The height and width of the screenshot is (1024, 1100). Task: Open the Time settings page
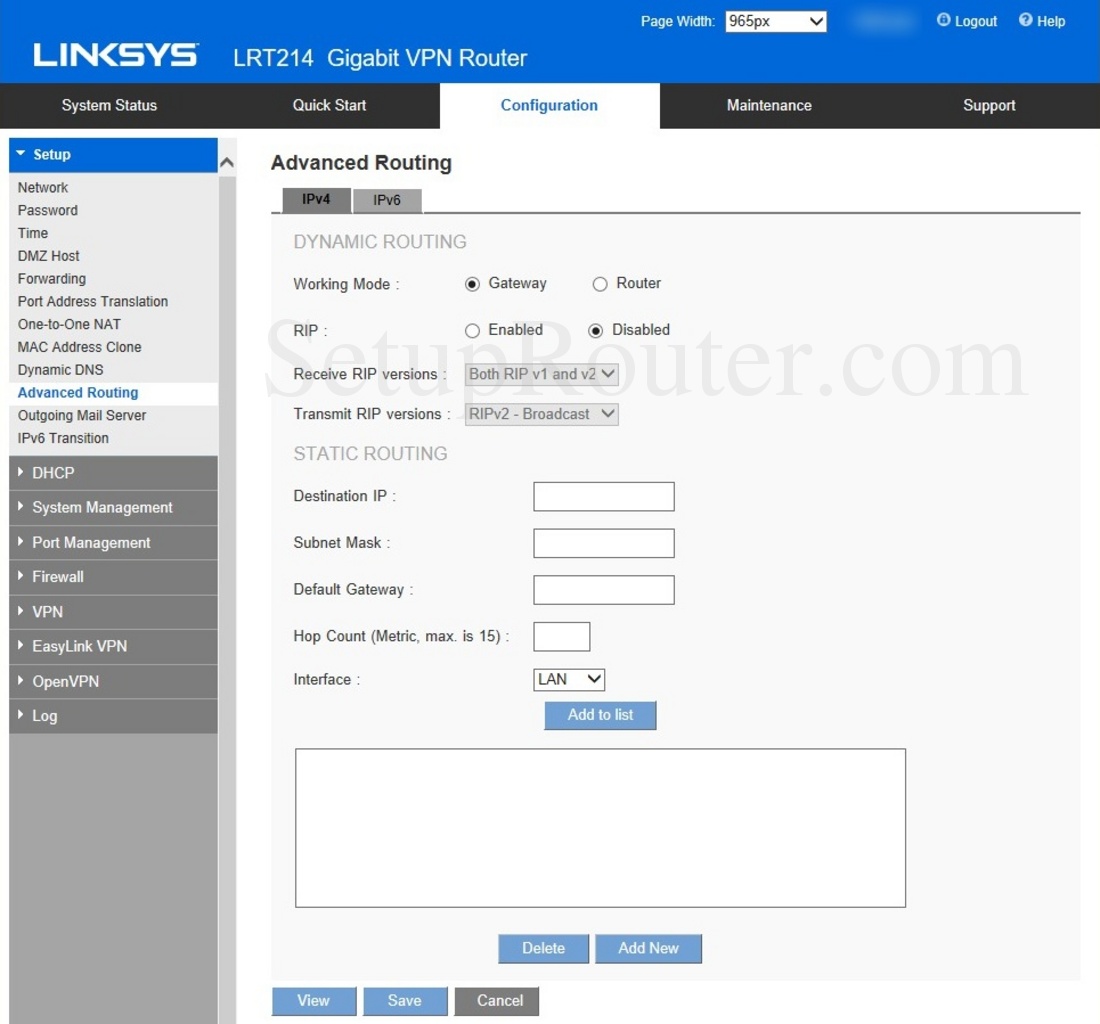[33, 234]
